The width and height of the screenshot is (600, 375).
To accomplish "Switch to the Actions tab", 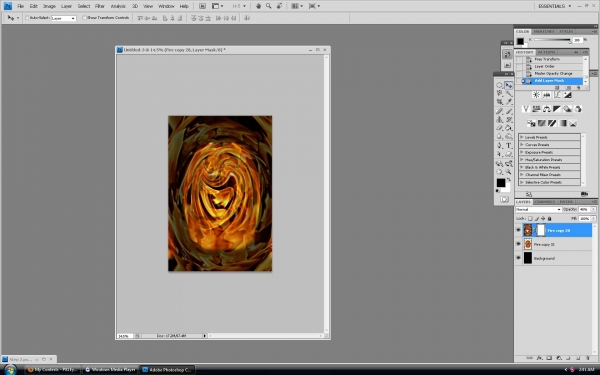I will (546, 52).
